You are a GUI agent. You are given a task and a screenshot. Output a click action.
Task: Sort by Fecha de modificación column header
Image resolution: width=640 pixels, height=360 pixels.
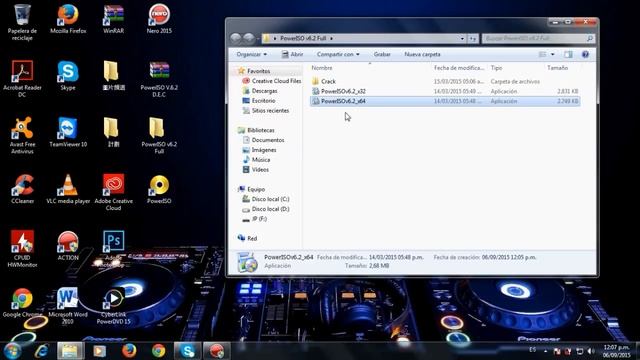point(459,68)
